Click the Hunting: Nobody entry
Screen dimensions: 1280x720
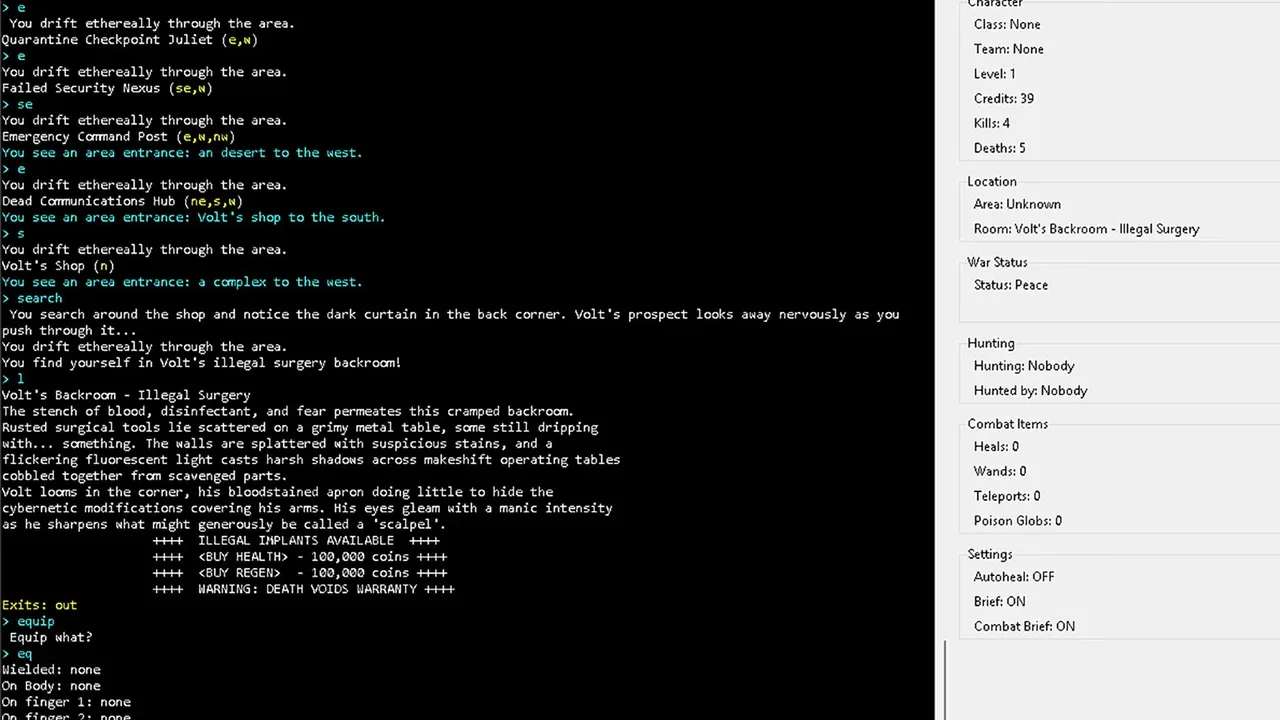pos(1024,366)
